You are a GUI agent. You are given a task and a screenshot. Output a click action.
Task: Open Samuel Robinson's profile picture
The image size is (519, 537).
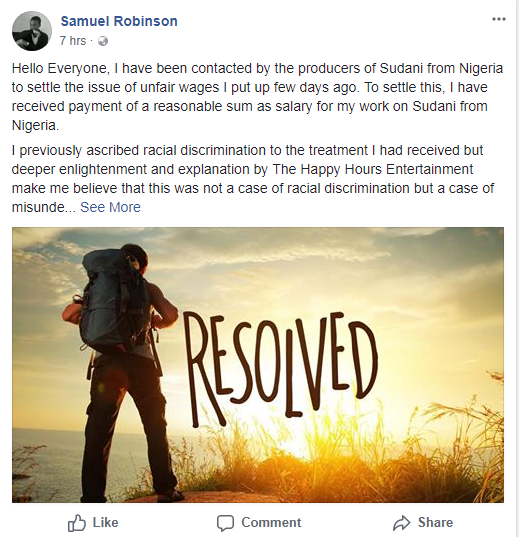[32, 31]
